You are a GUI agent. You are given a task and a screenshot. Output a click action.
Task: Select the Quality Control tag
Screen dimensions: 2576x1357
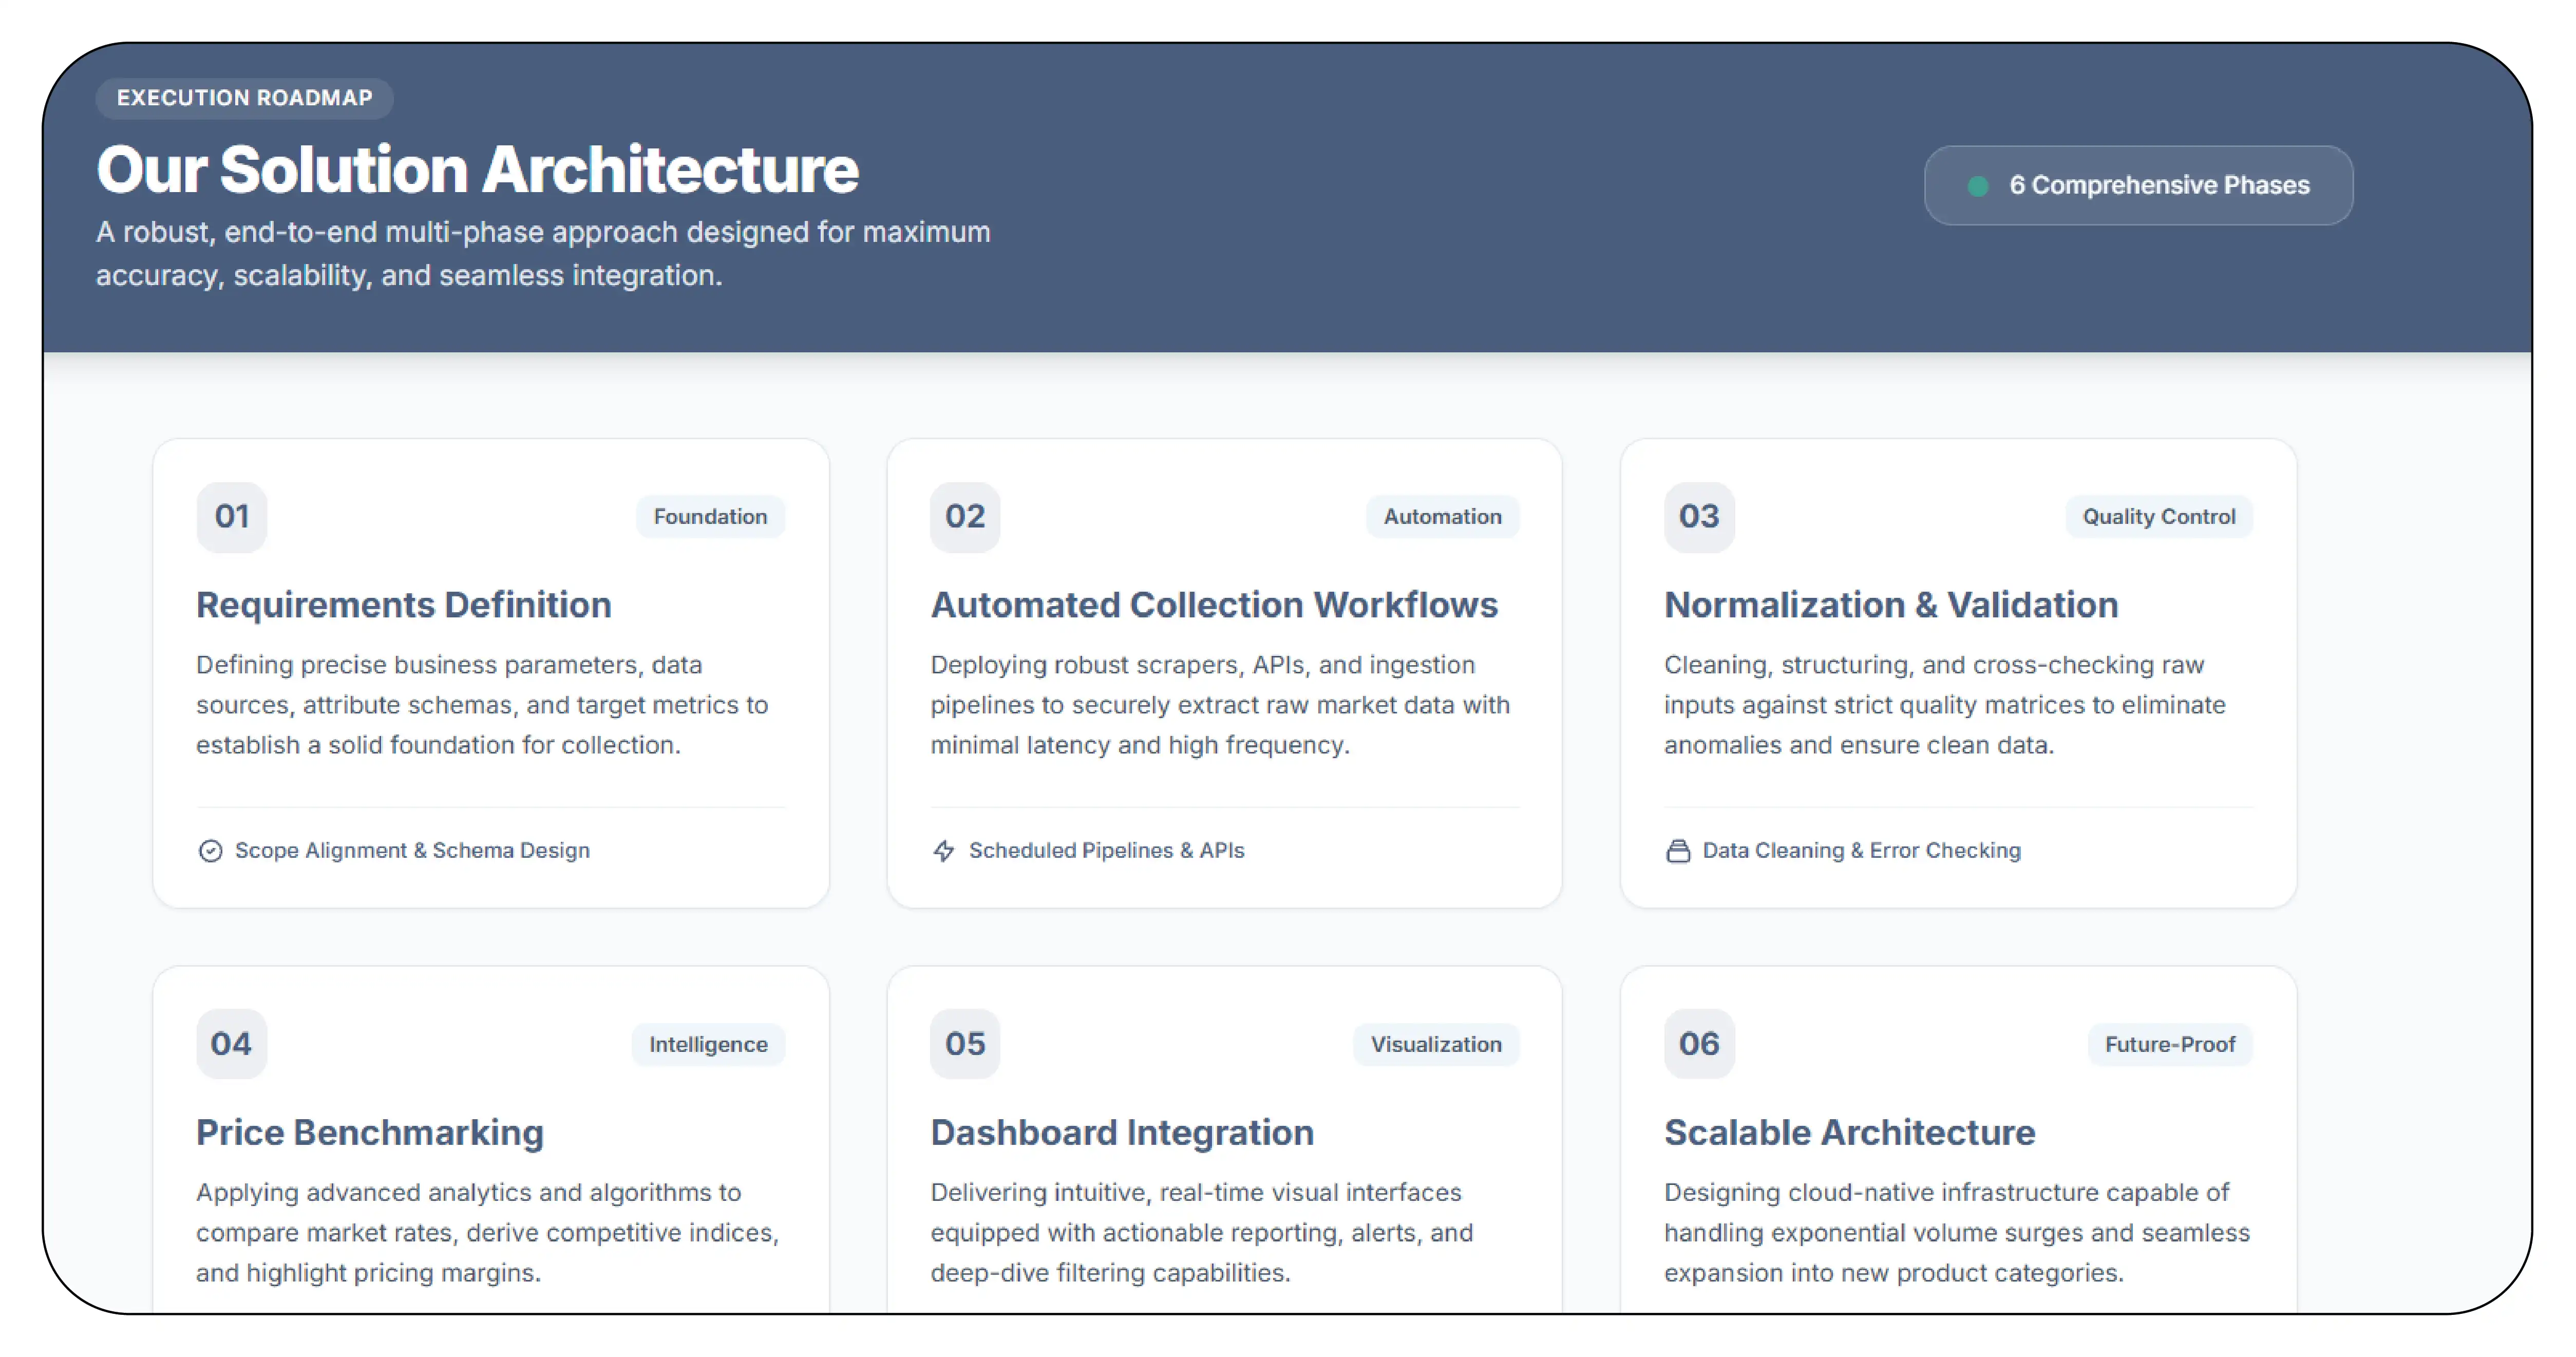(x=2158, y=517)
